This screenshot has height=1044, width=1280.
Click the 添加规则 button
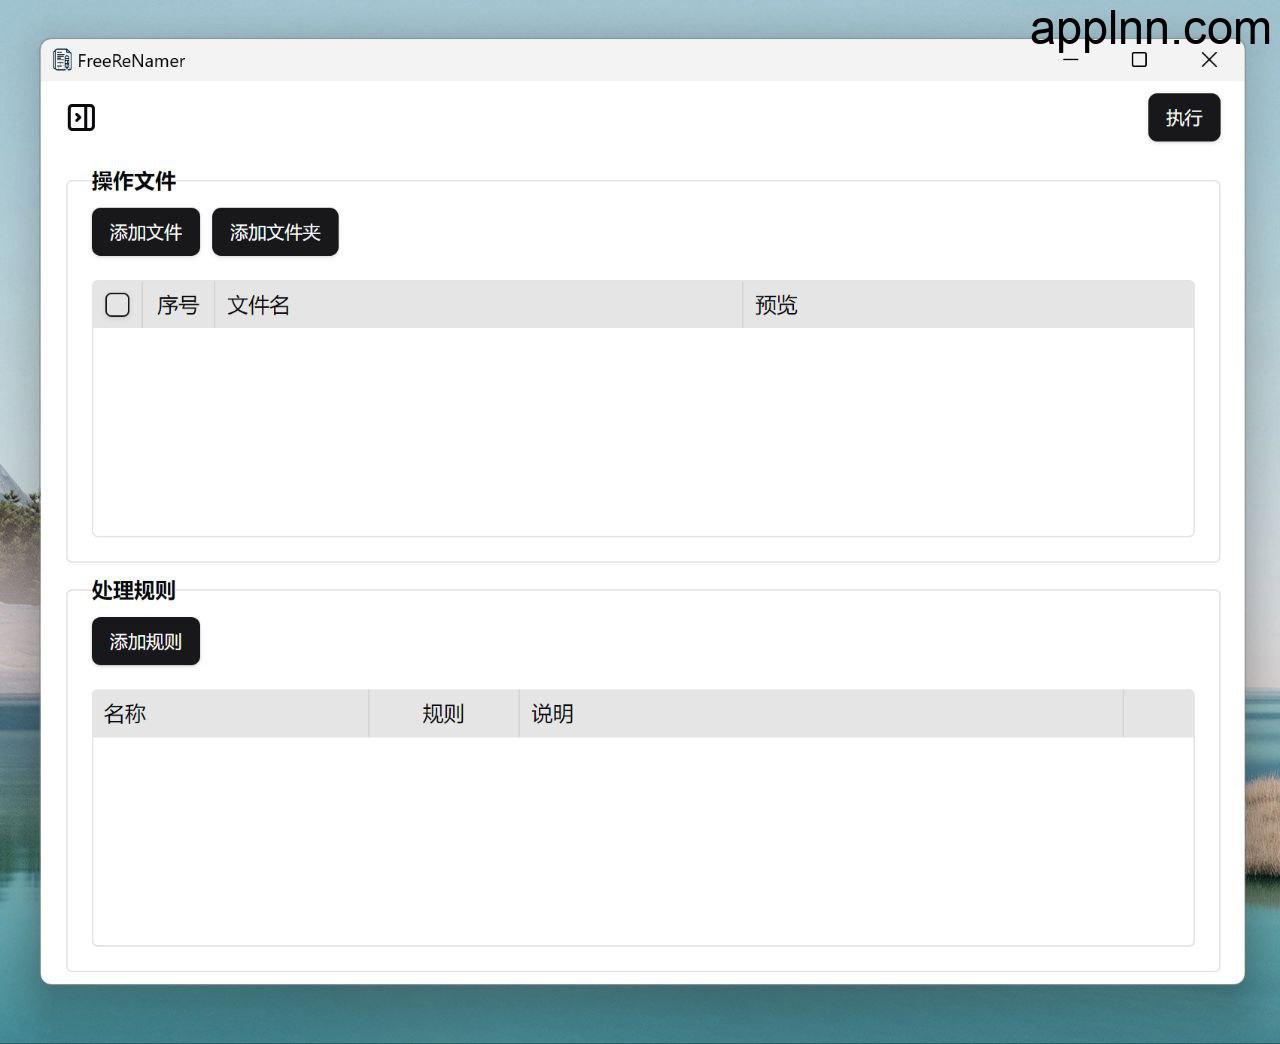click(x=146, y=641)
